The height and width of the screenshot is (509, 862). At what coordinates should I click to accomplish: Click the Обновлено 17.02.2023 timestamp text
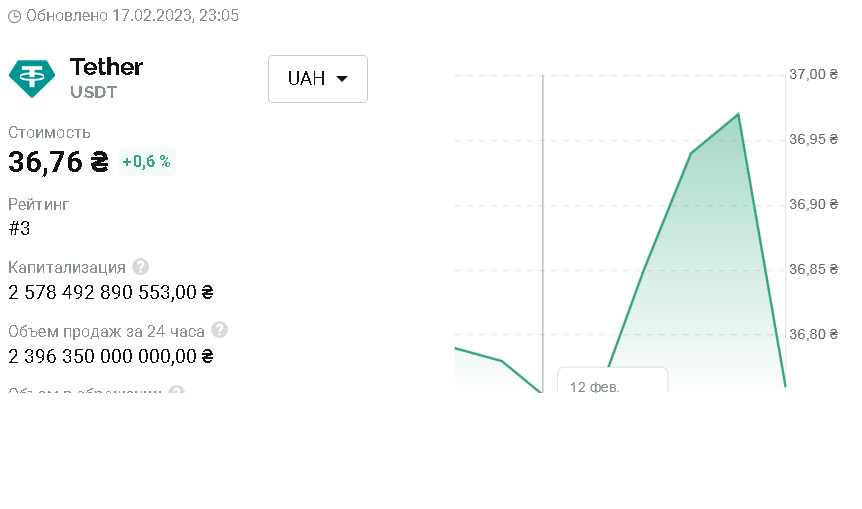point(132,16)
